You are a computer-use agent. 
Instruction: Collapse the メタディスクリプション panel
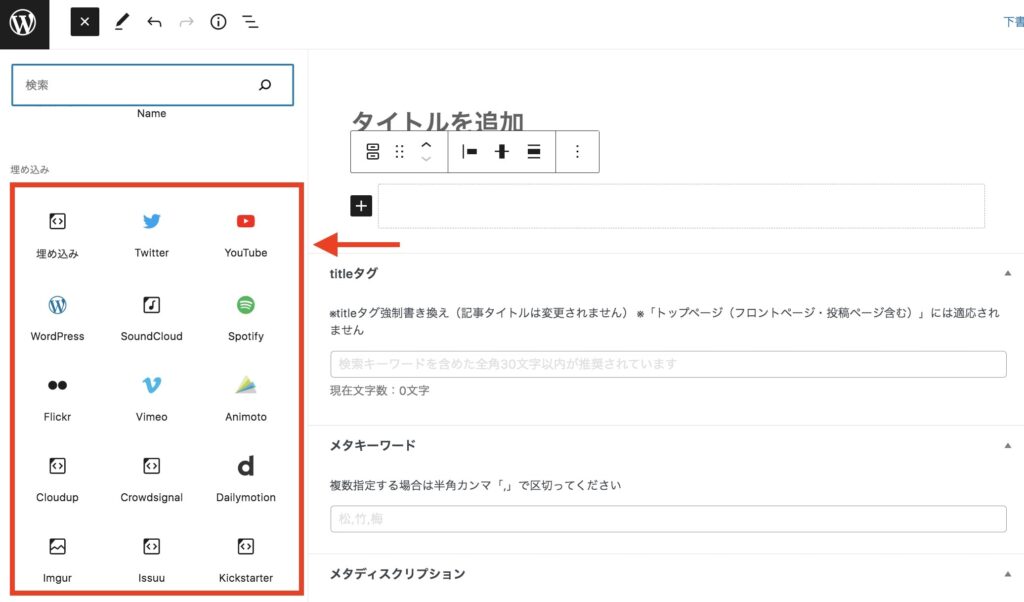tap(1008, 574)
